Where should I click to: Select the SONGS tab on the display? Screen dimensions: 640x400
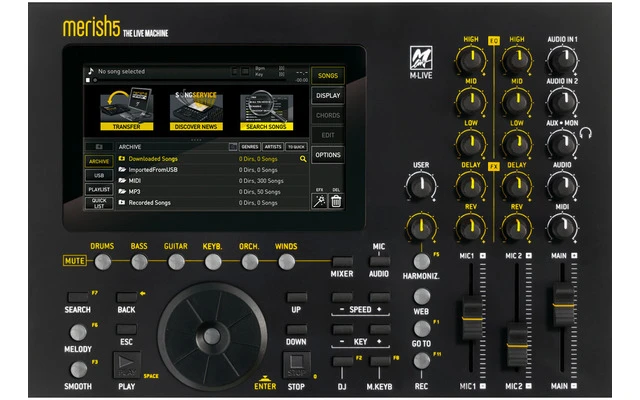(x=328, y=76)
